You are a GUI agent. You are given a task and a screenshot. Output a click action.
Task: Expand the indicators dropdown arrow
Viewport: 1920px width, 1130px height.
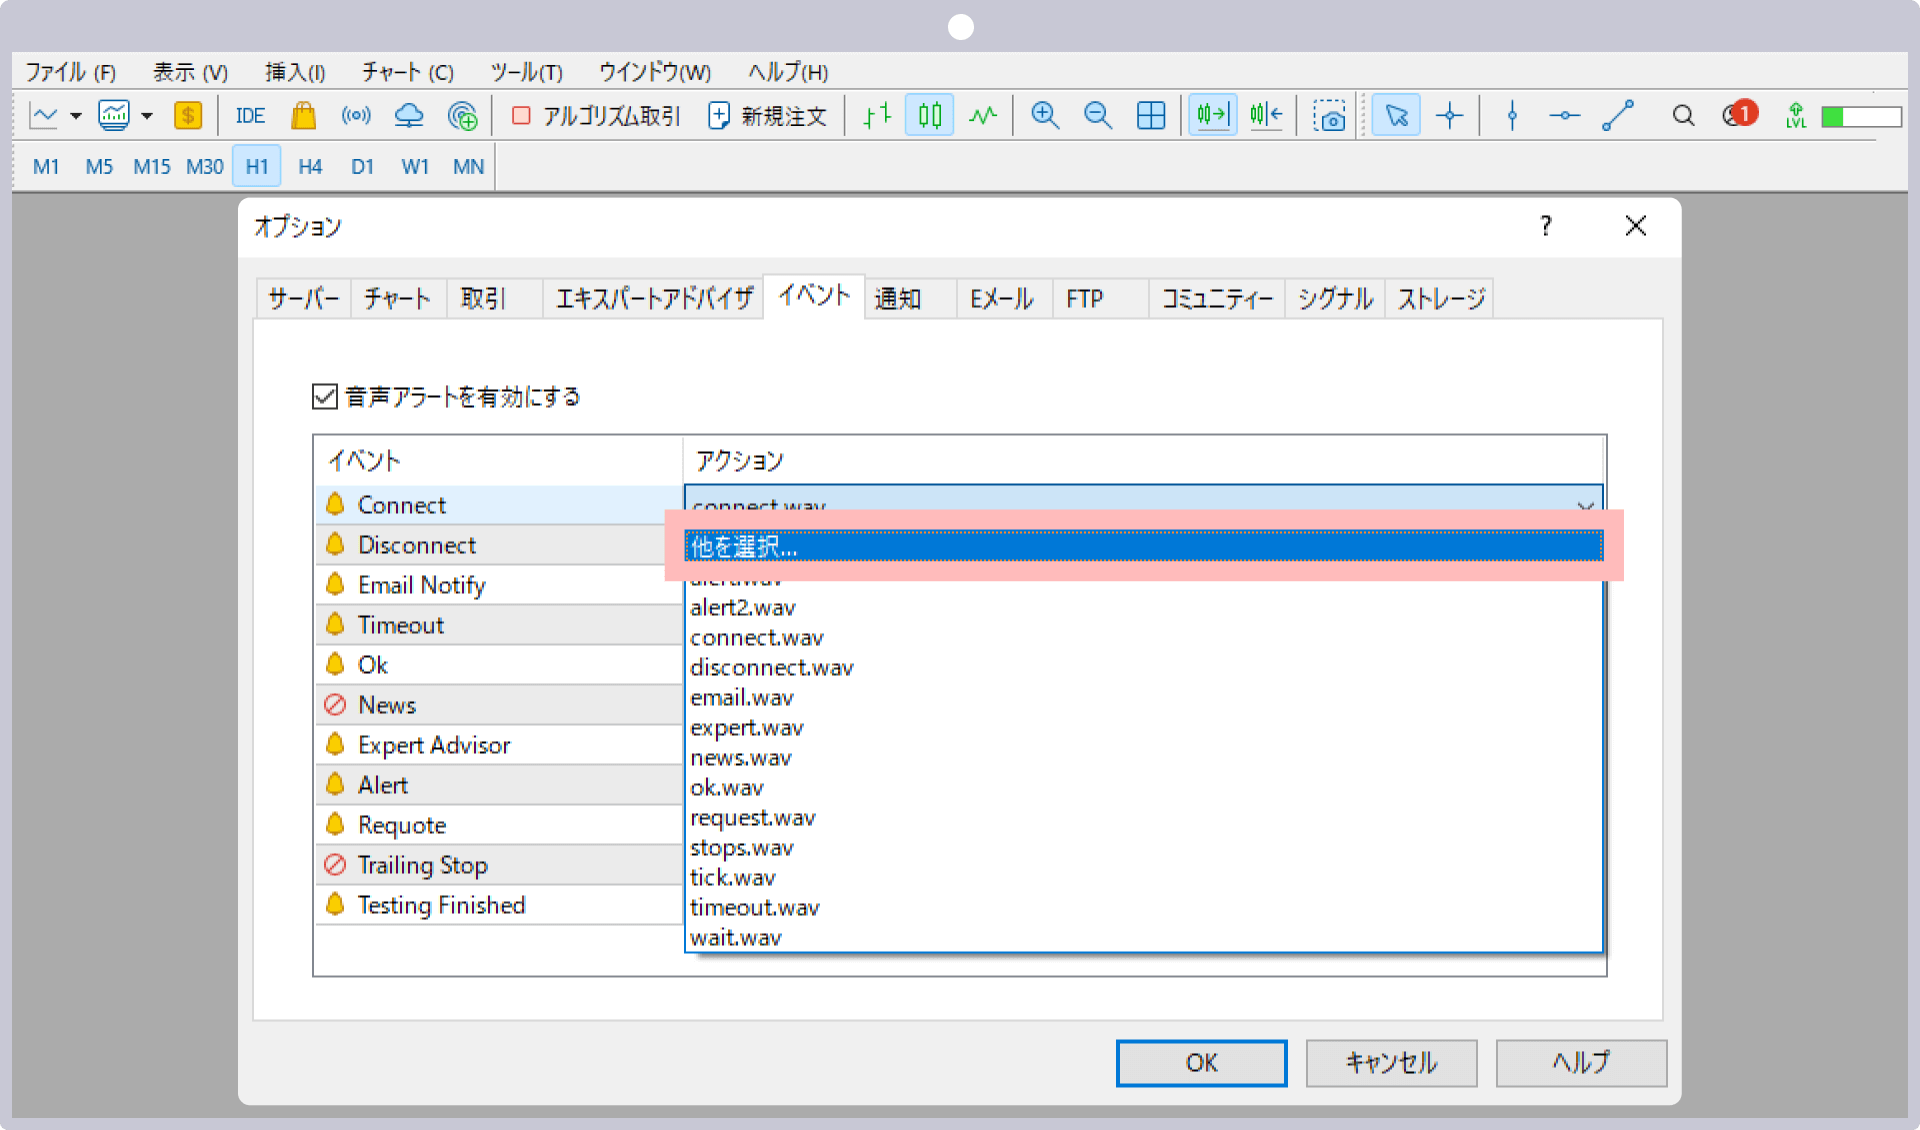147,116
